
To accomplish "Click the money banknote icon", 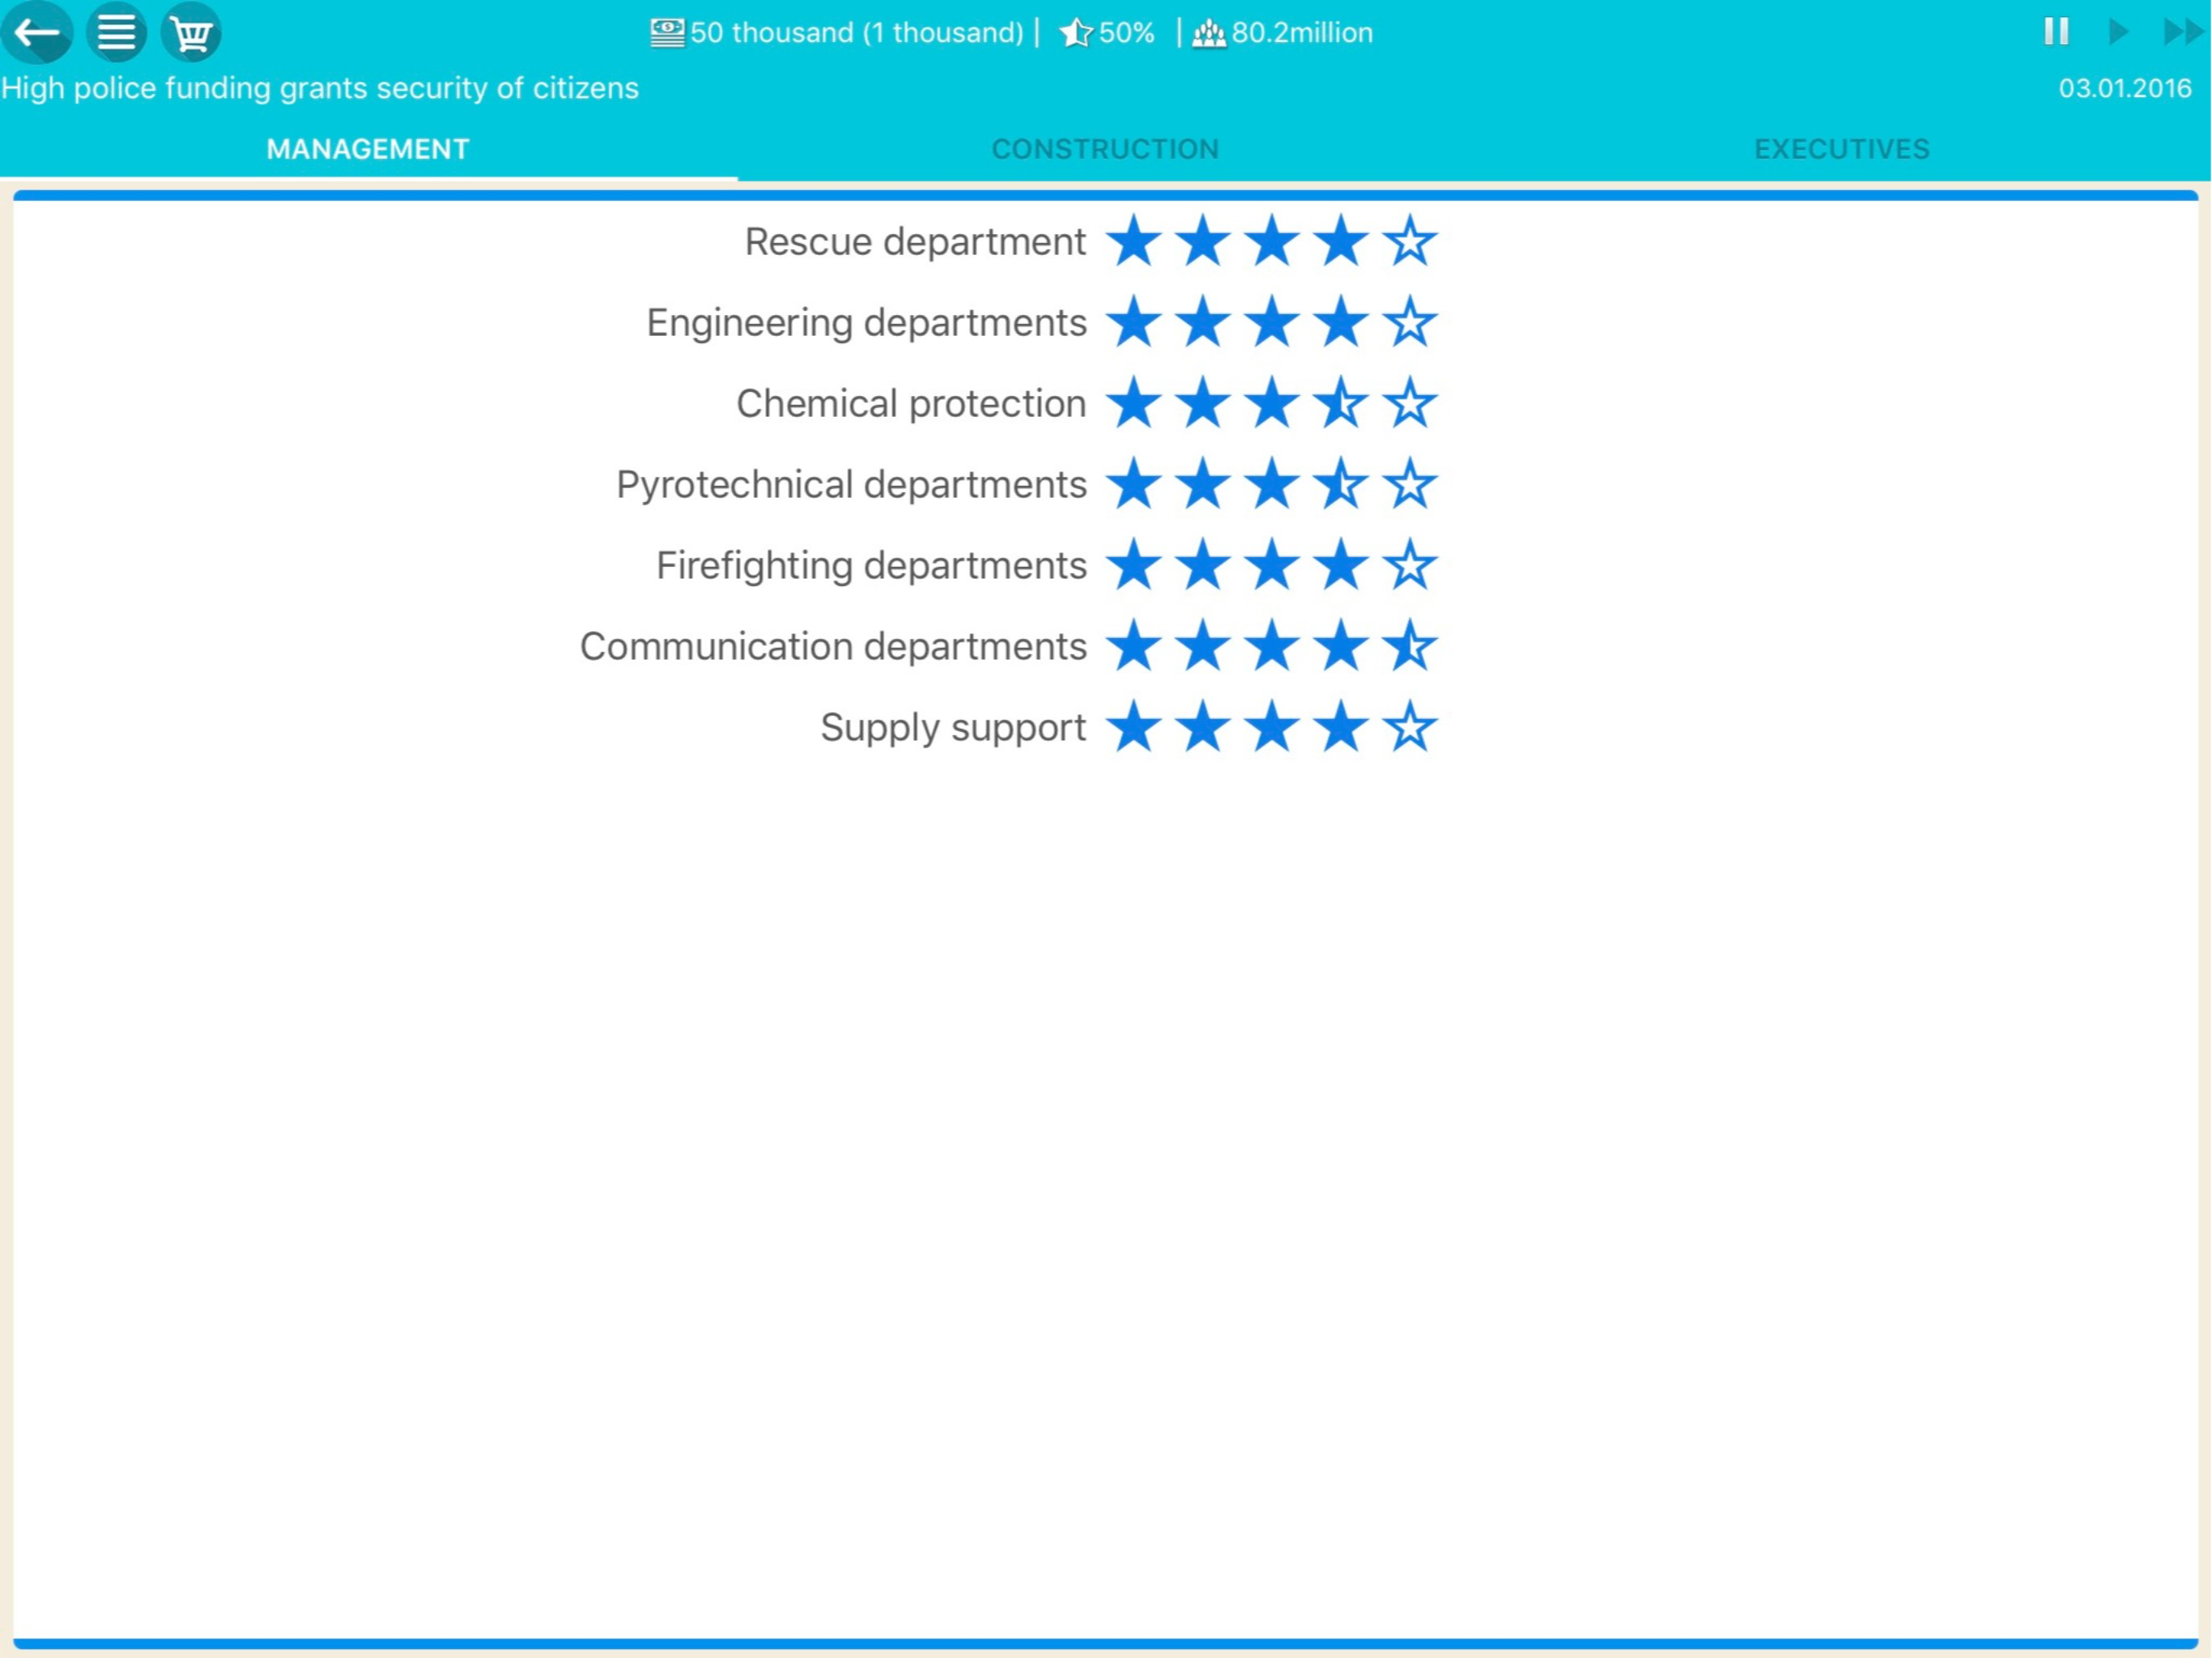I will click(667, 33).
